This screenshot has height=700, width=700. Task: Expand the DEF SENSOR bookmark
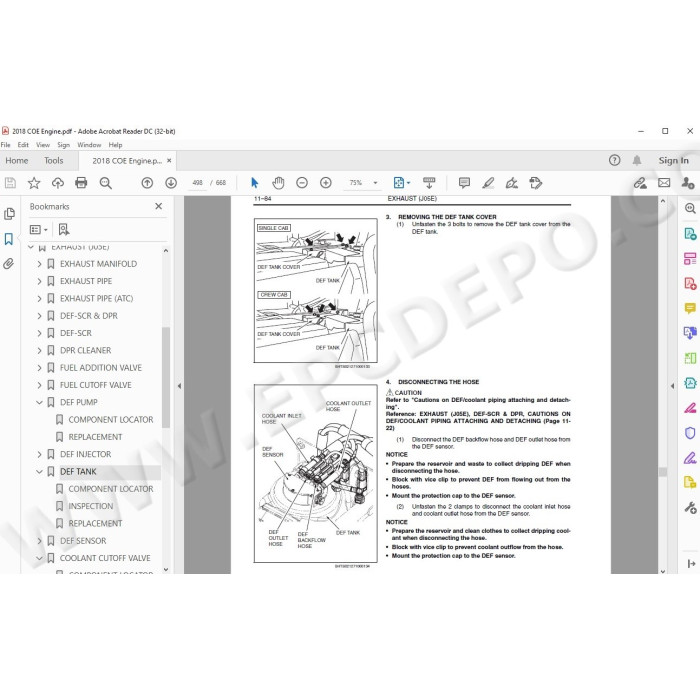[x=39, y=541]
